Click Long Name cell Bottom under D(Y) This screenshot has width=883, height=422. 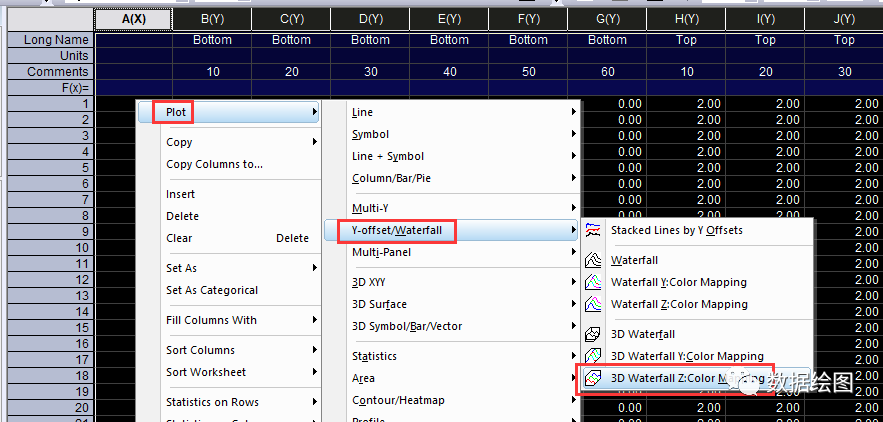coord(370,40)
